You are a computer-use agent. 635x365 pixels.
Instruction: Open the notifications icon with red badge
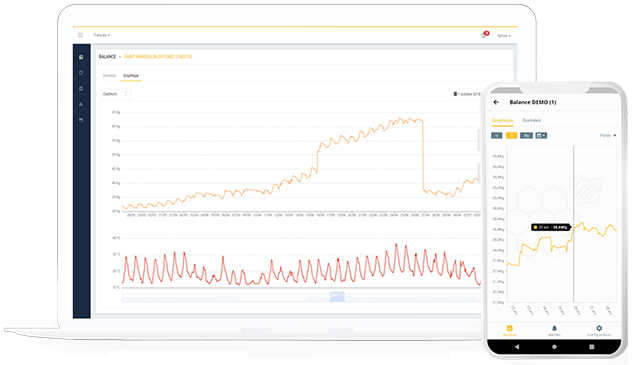click(x=485, y=35)
